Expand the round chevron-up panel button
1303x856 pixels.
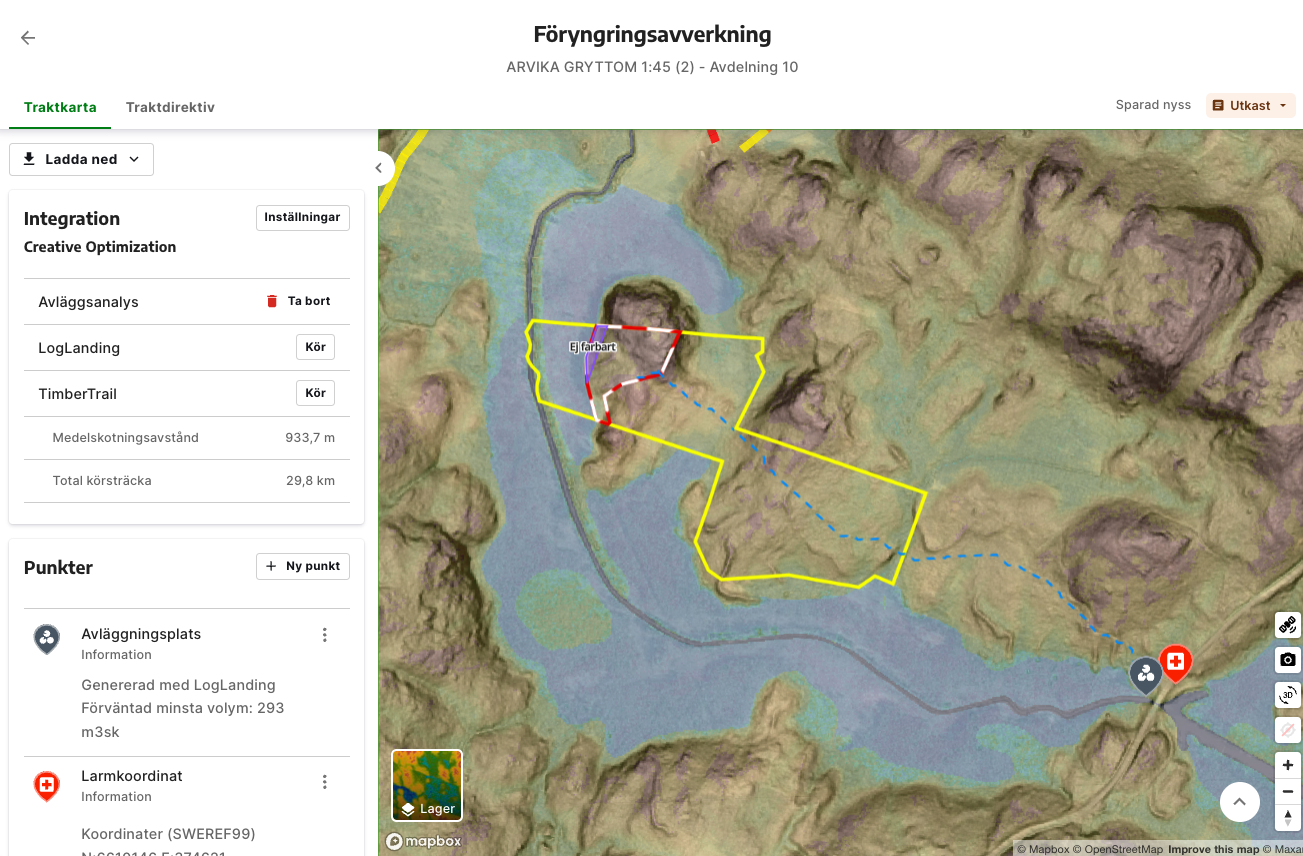tap(1240, 802)
